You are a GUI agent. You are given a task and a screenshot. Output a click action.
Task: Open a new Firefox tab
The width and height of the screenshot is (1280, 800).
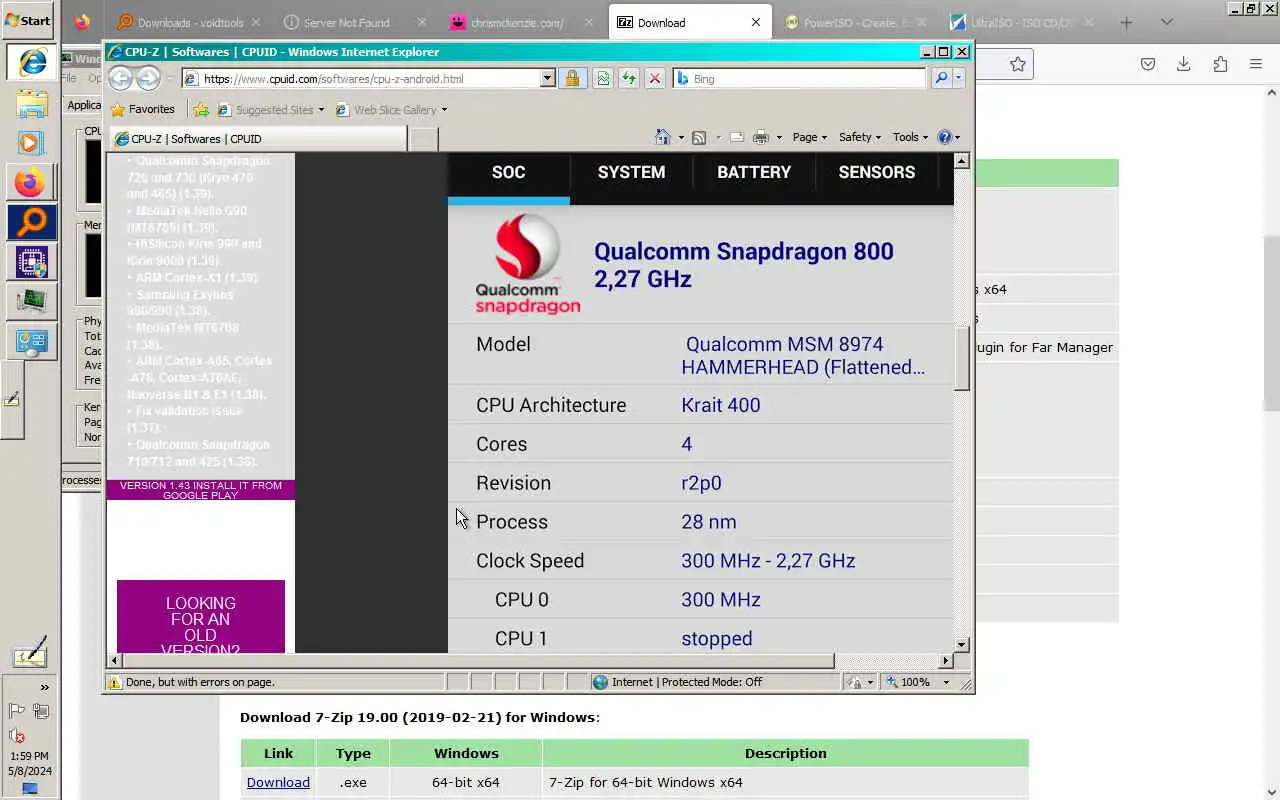[x=1126, y=22]
